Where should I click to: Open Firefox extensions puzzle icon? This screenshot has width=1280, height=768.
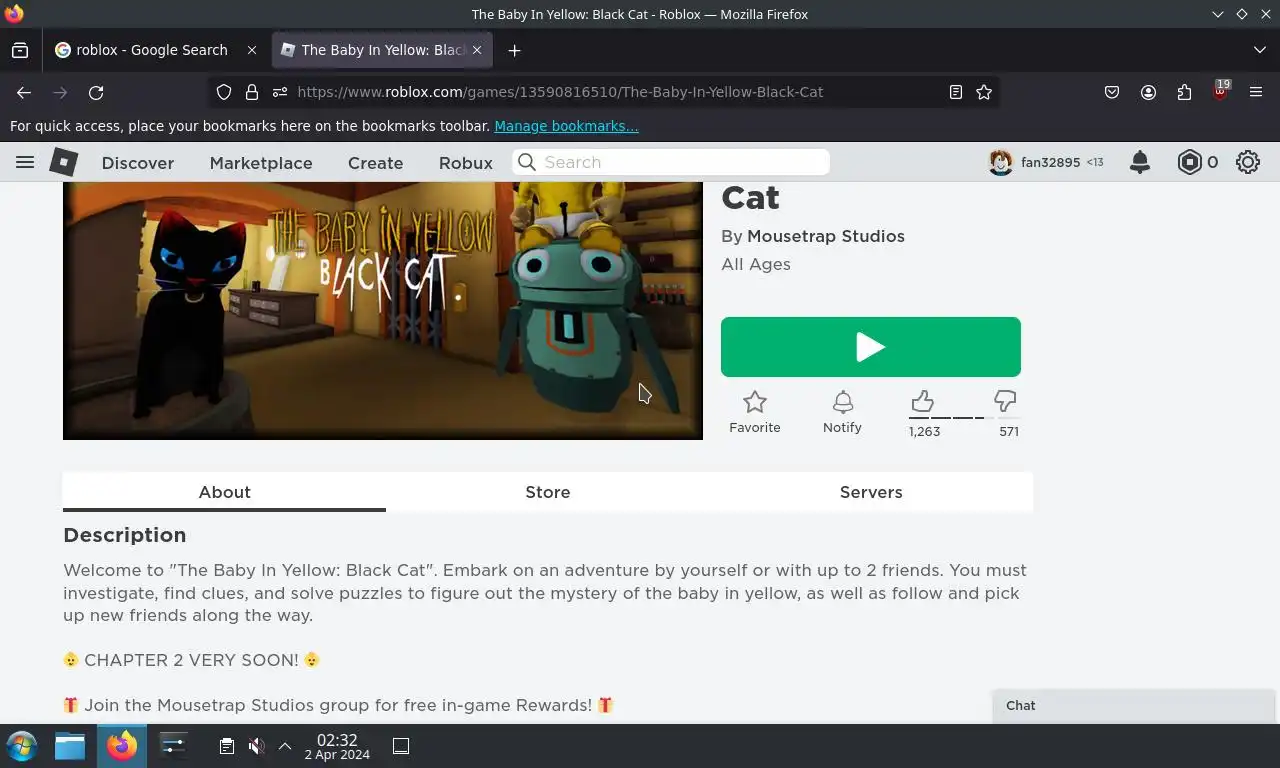pyautogui.click(x=1184, y=92)
